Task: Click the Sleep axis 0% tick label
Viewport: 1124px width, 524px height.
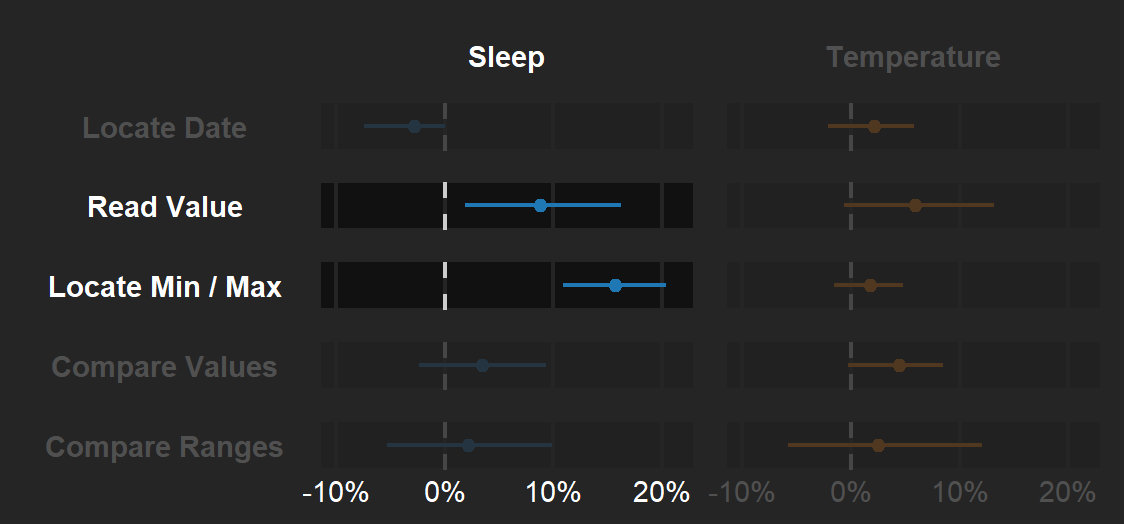Action: pyautogui.click(x=445, y=493)
